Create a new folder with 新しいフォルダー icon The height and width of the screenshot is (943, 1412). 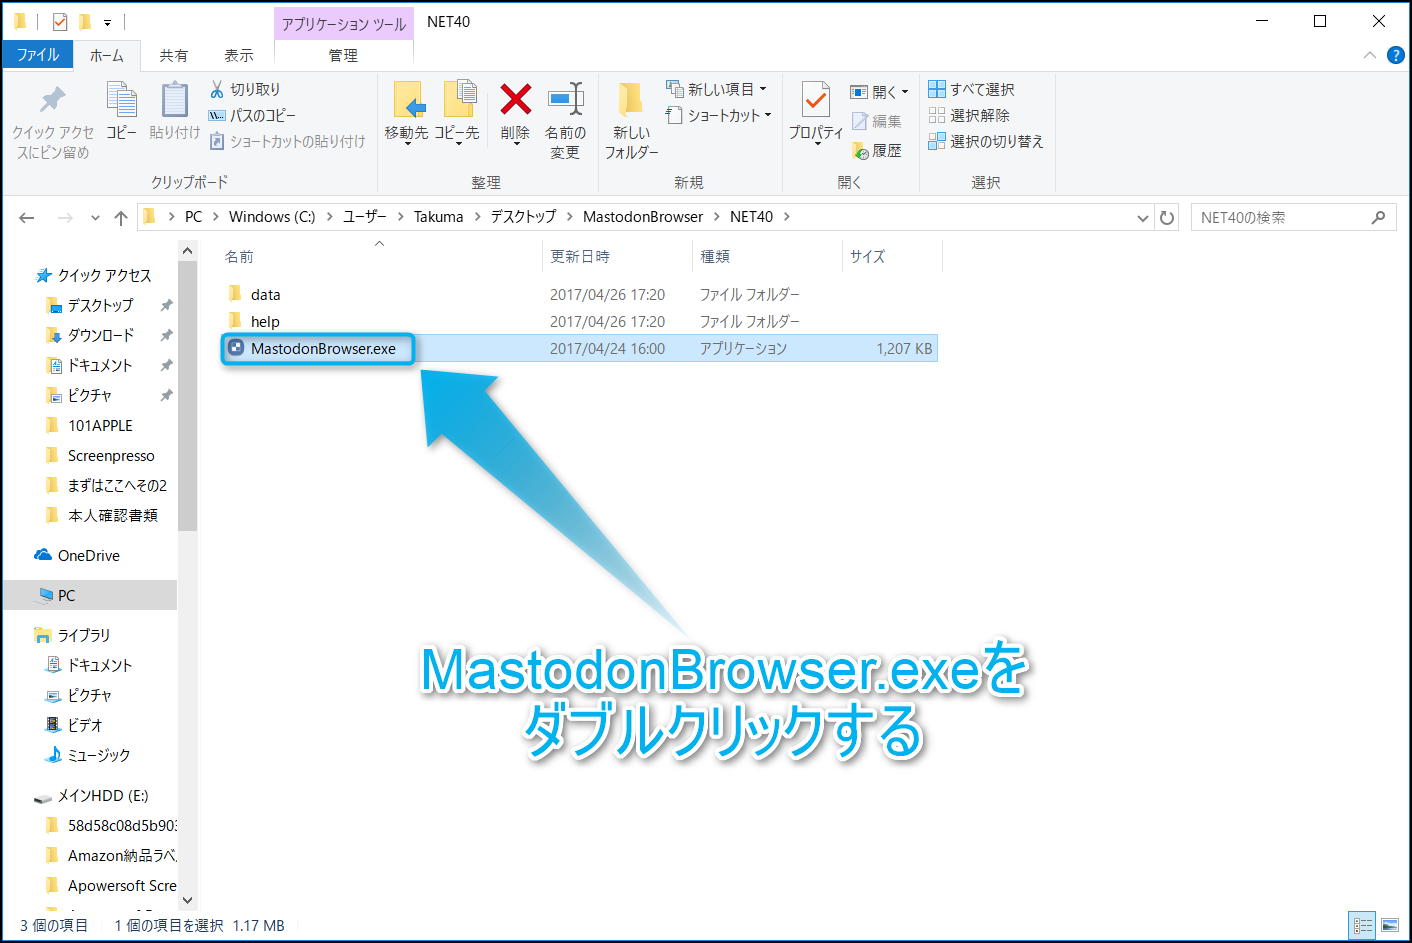[x=630, y=101]
